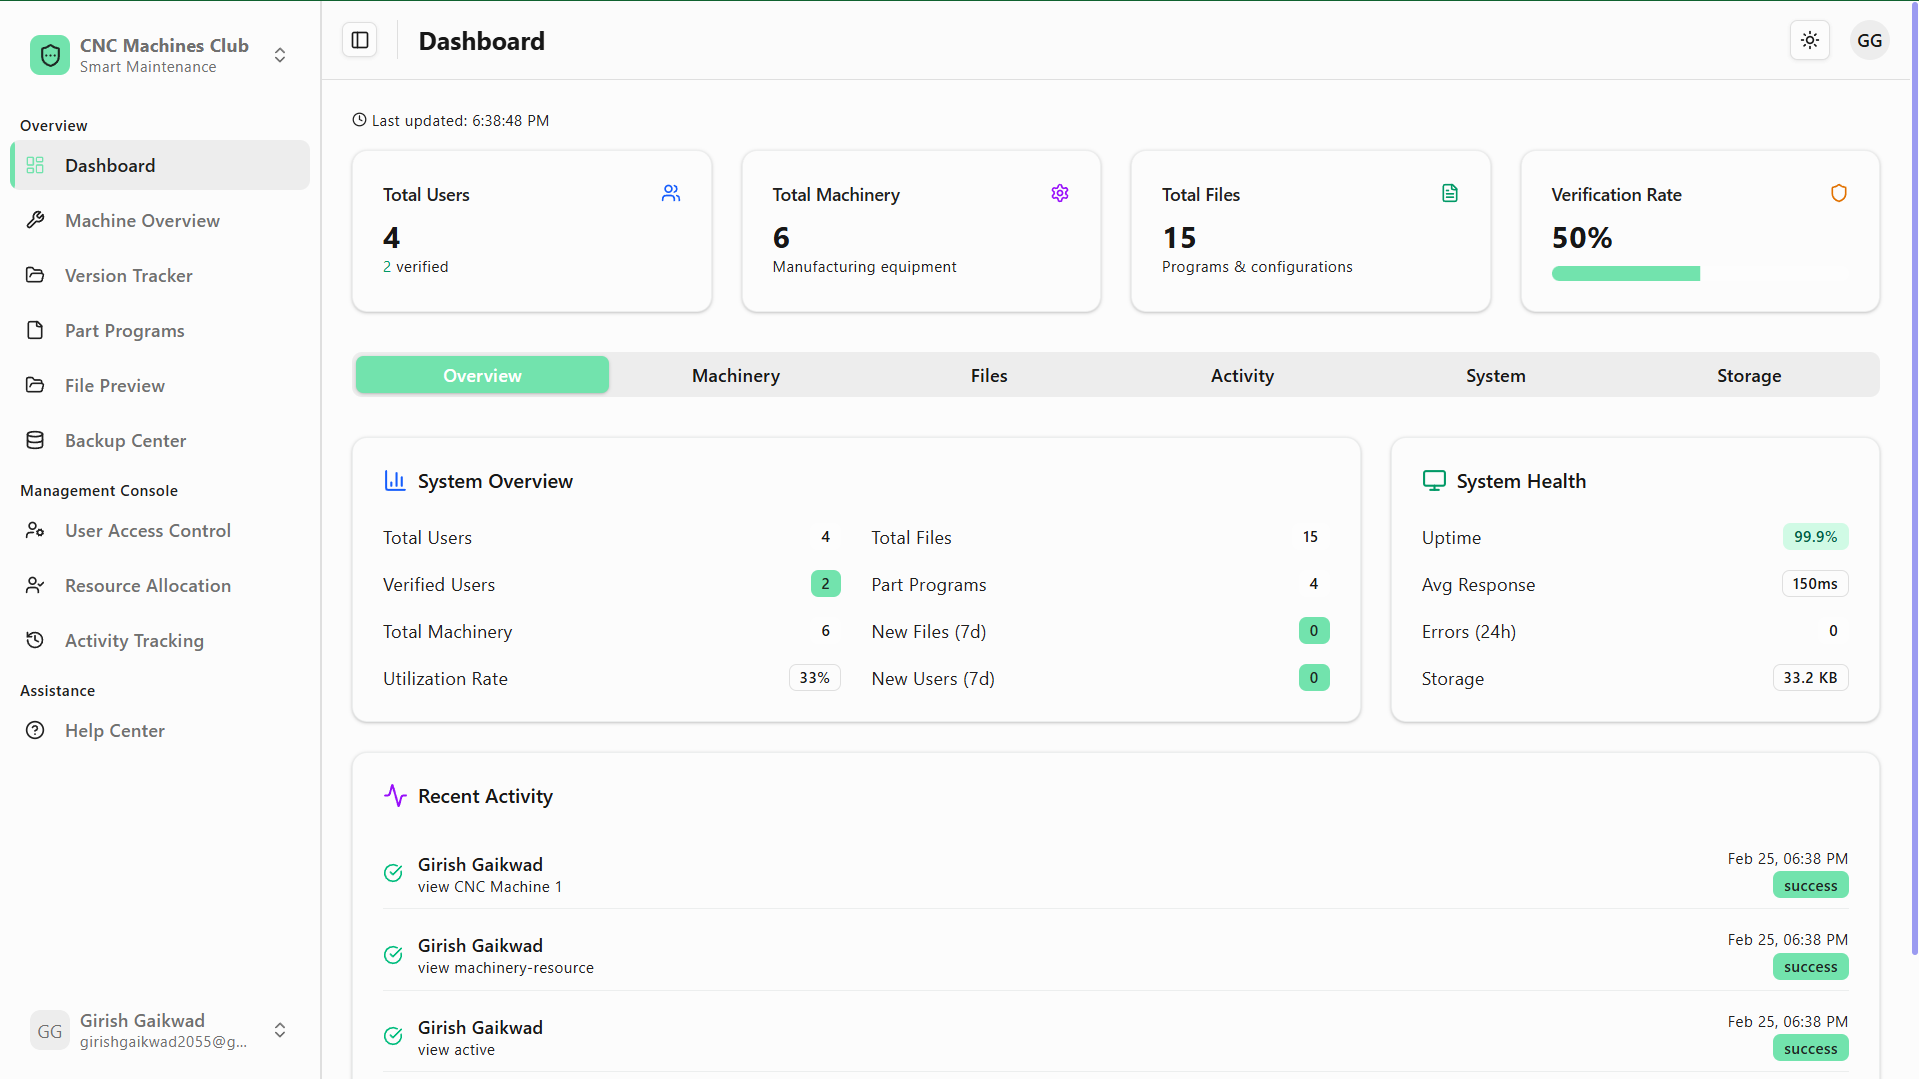Click the Help Center question mark icon
Viewport: 1919px width, 1079px height.
[35, 730]
